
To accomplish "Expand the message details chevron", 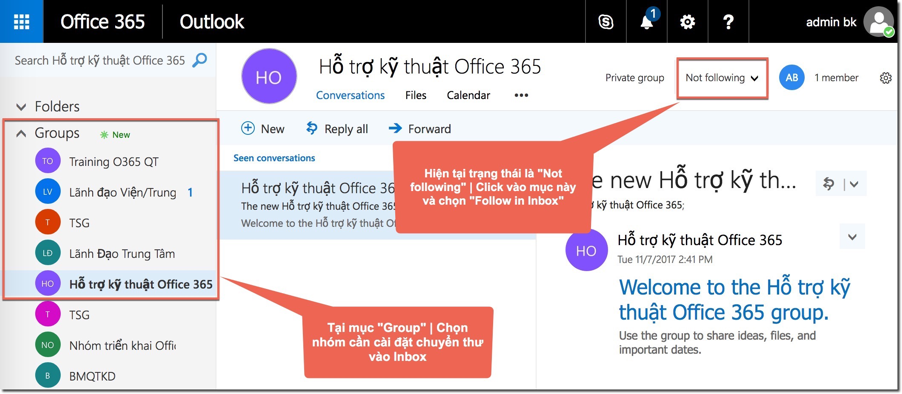I will coord(853,237).
